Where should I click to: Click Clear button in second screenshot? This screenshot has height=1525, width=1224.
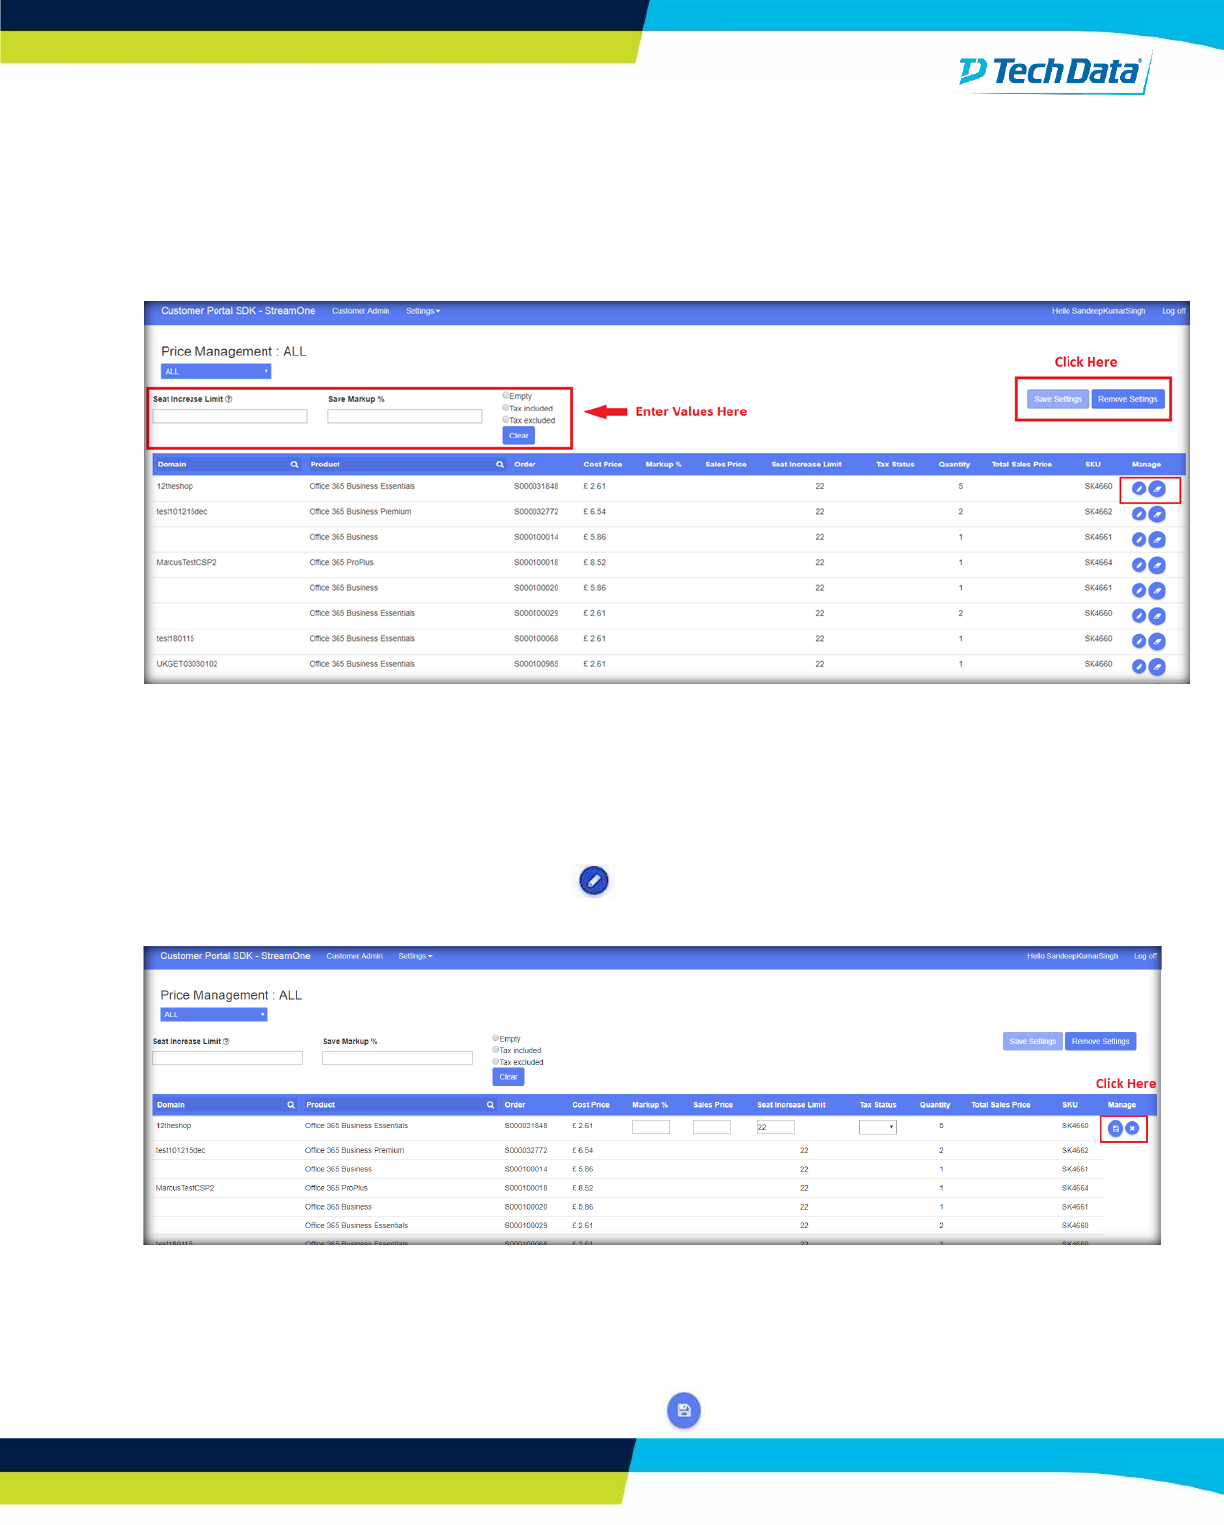coord(508,1077)
